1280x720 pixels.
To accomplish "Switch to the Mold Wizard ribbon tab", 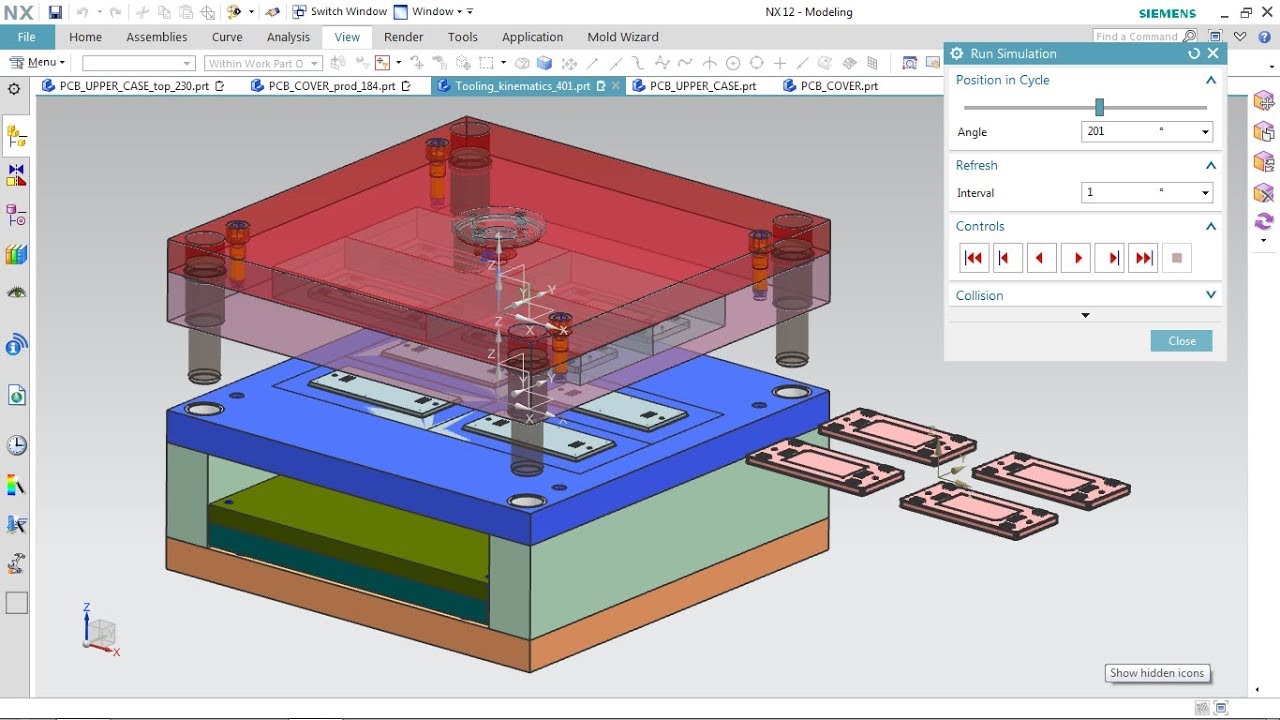I will [622, 37].
